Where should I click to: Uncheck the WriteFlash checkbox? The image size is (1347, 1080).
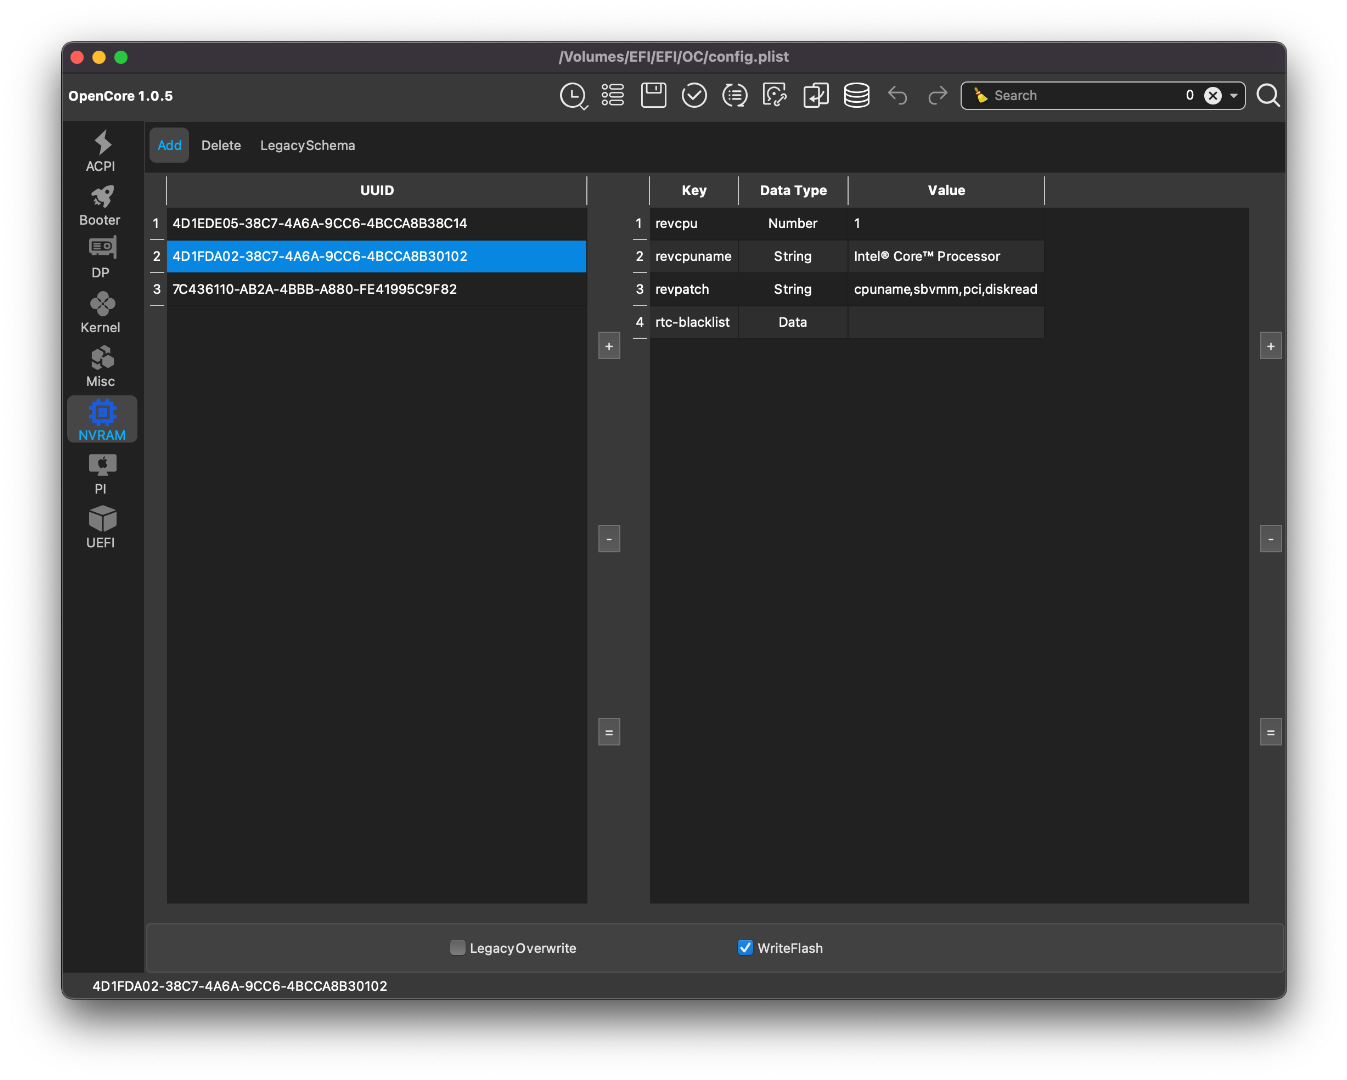745,948
